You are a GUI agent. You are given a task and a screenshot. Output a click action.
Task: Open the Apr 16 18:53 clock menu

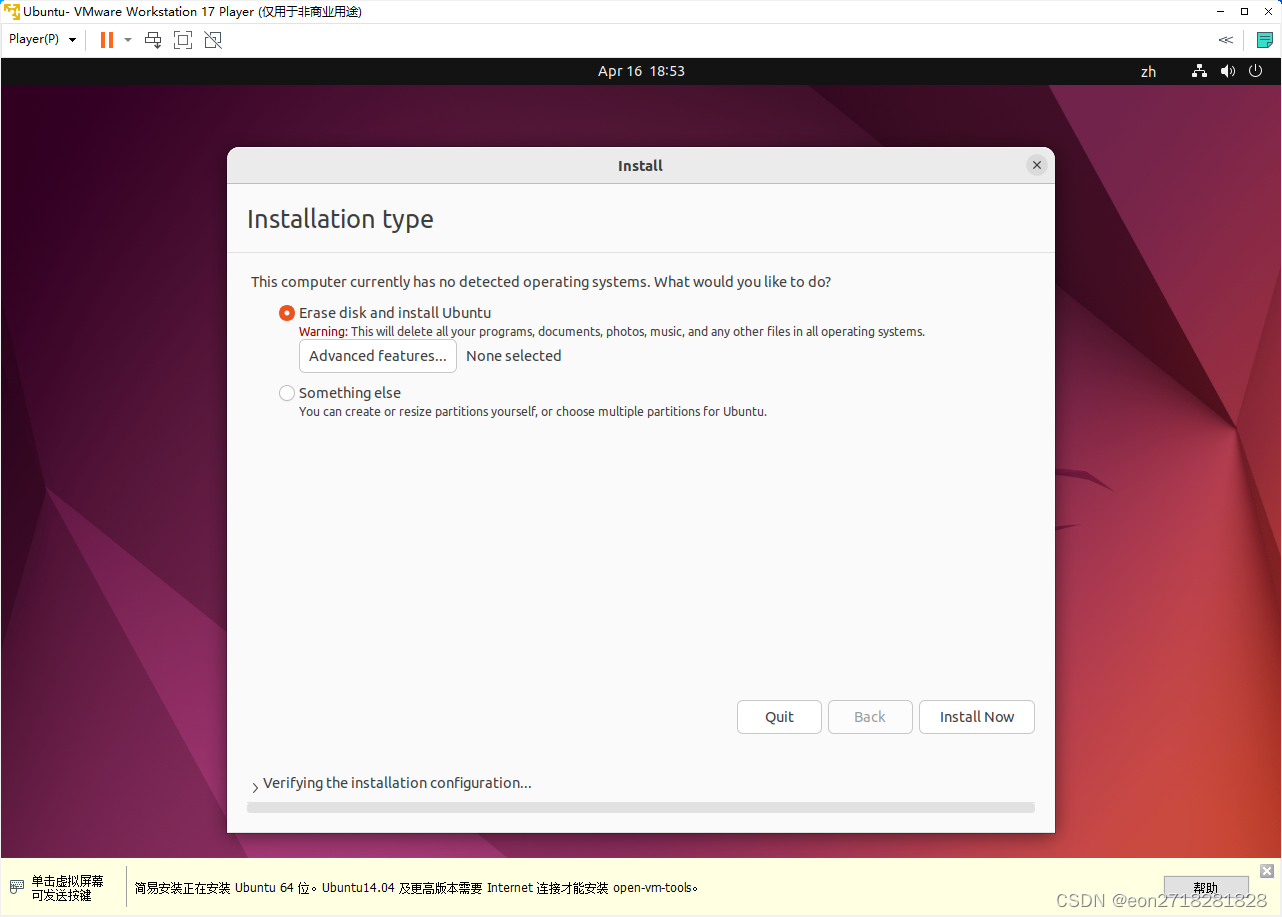(641, 71)
